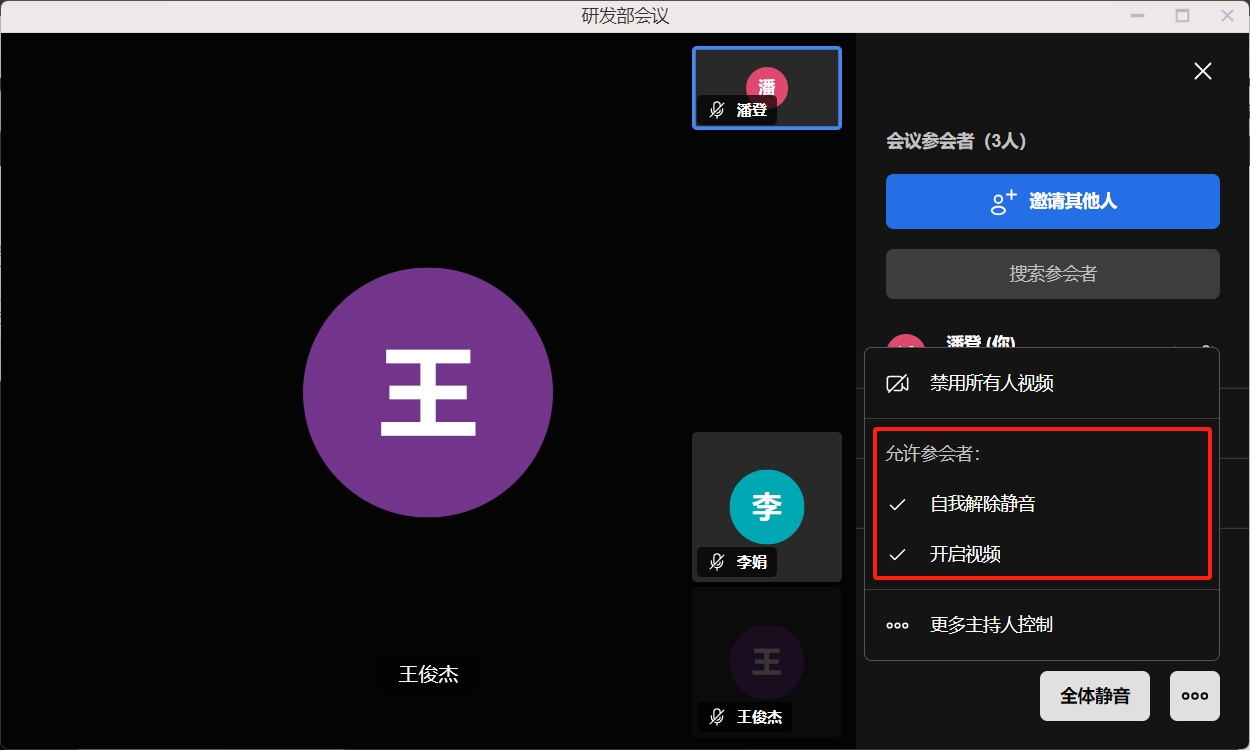Click the large purple 王 avatar
This screenshot has width=1250, height=750.
[427, 392]
